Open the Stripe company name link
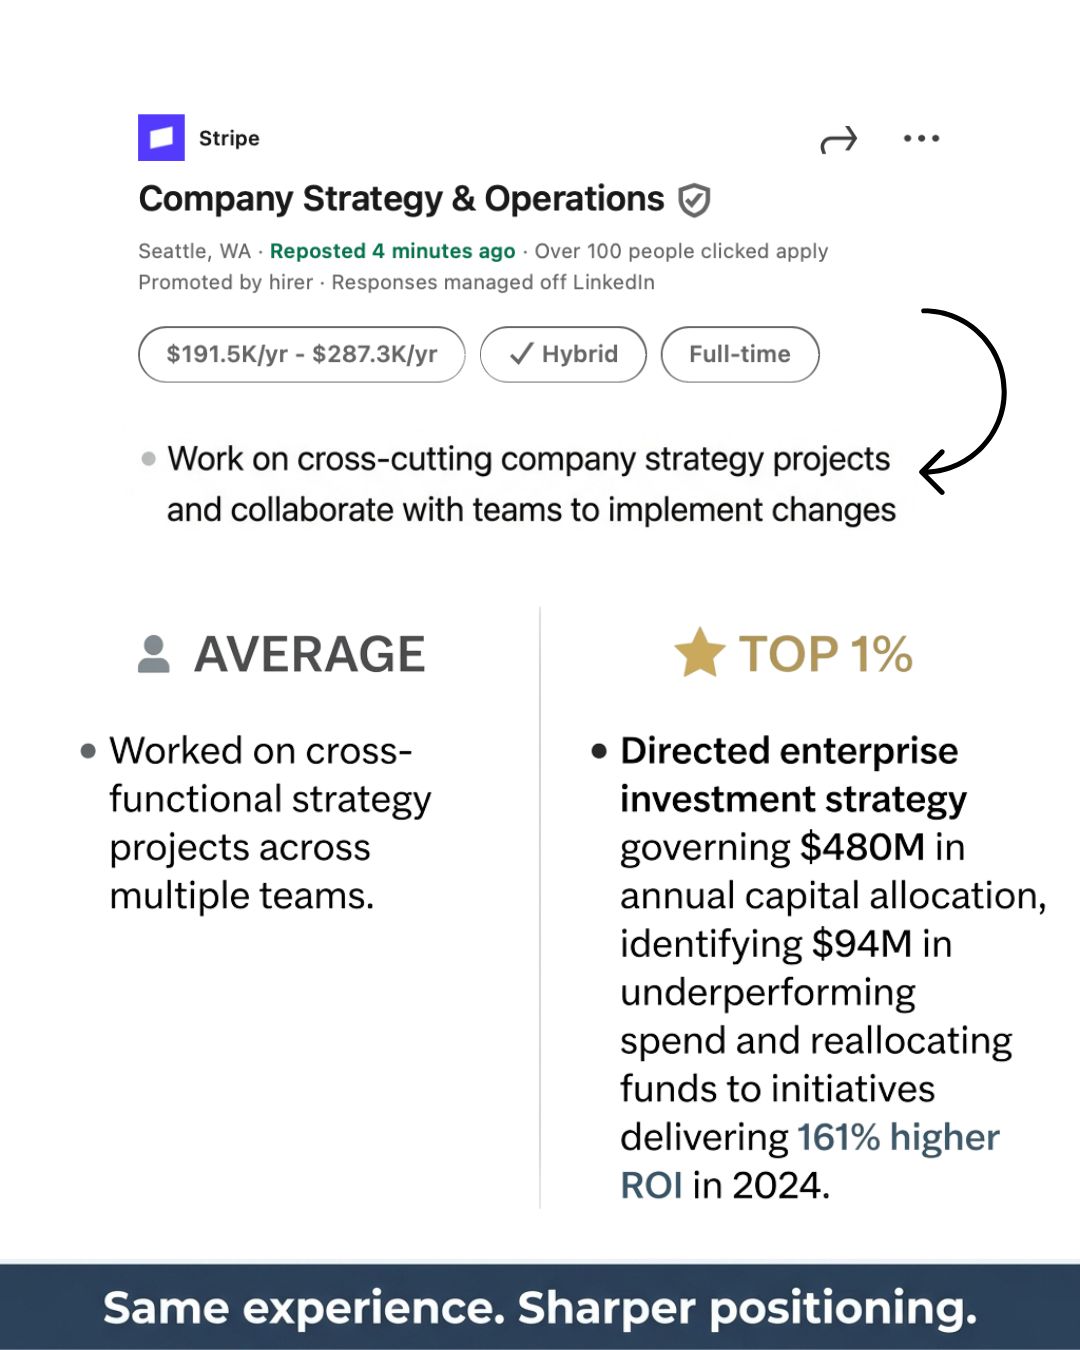The width and height of the screenshot is (1080, 1350). tap(229, 138)
